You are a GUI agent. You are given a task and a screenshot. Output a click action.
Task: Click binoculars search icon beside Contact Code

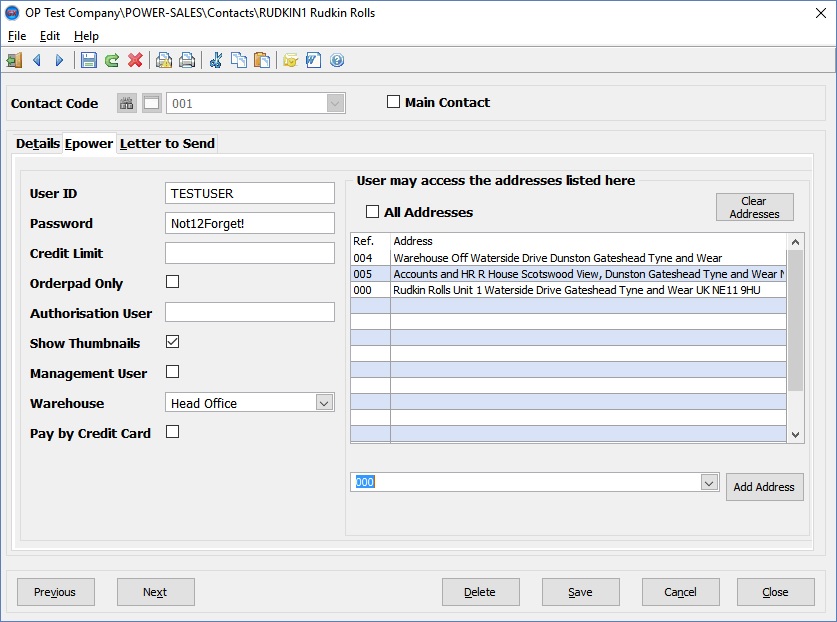(x=127, y=103)
